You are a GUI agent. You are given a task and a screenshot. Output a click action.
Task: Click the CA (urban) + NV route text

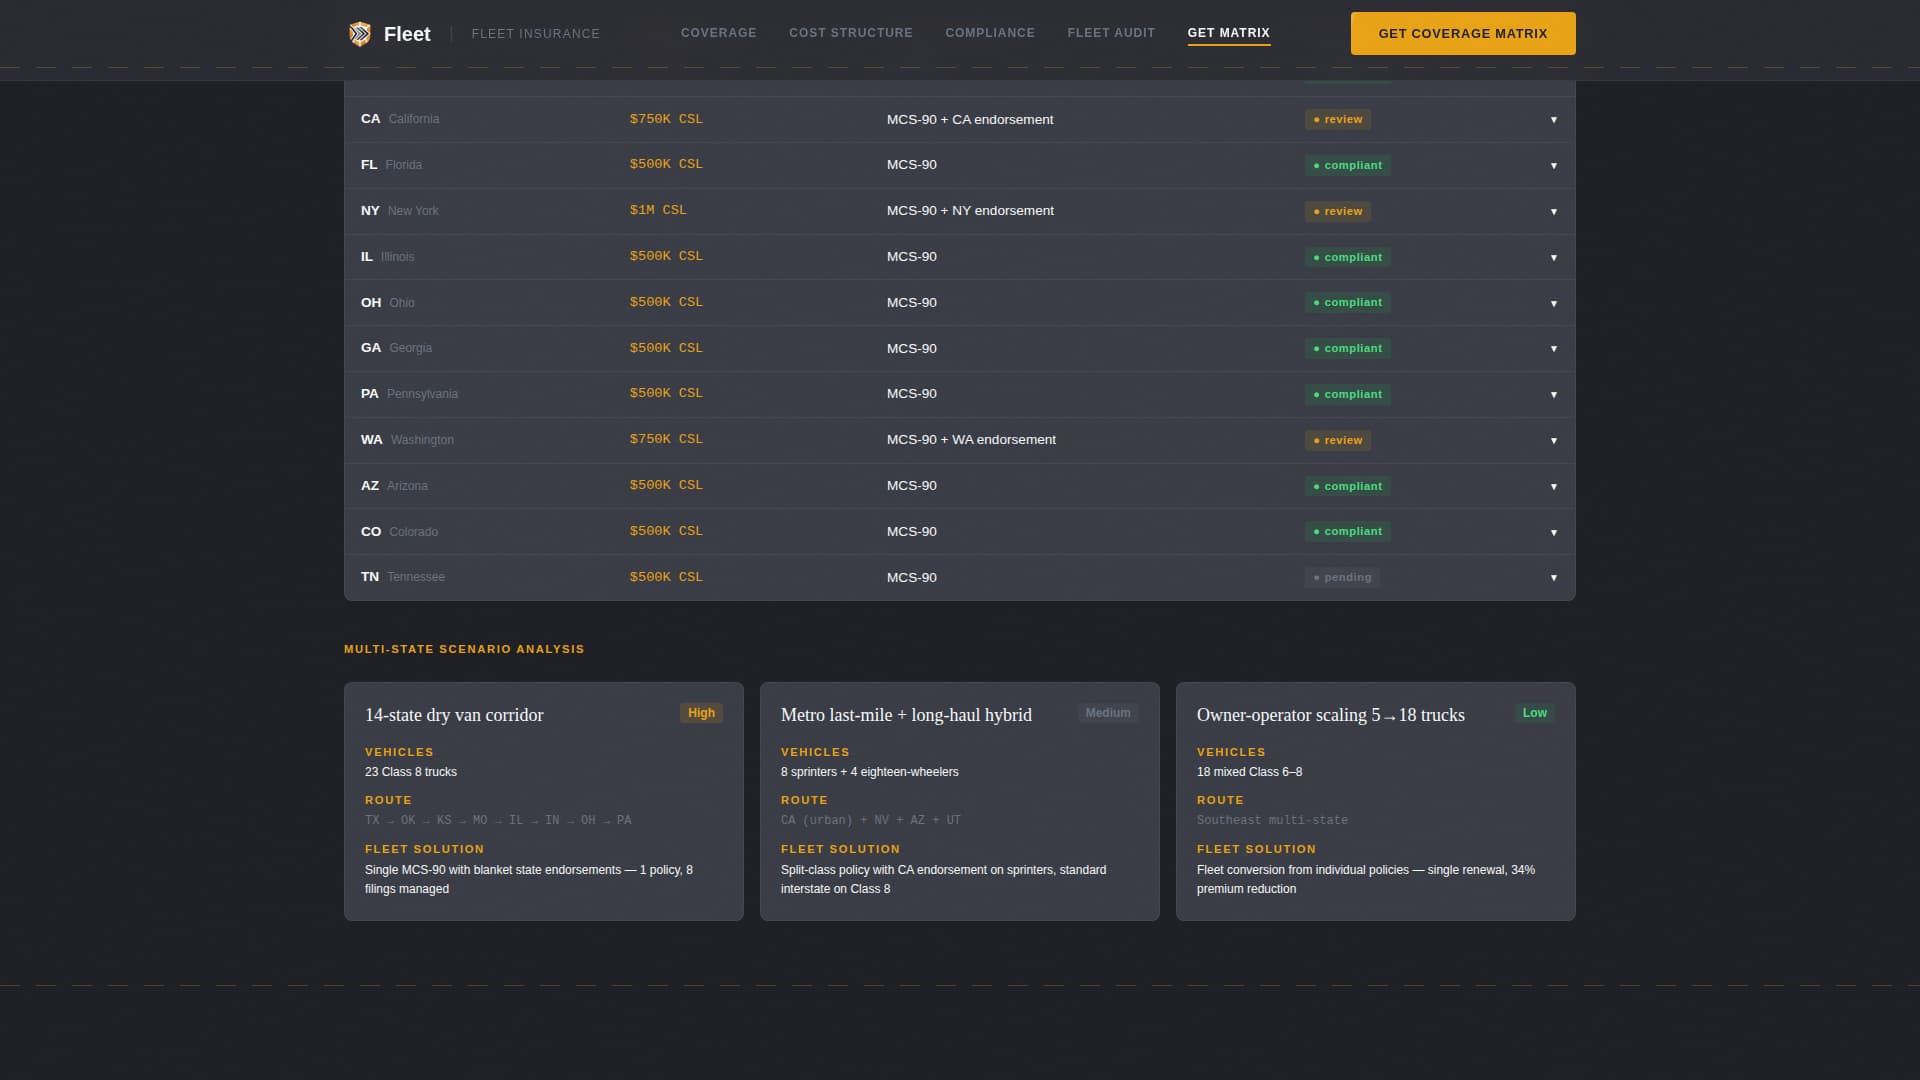pyautogui.click(x=870, y=820)
